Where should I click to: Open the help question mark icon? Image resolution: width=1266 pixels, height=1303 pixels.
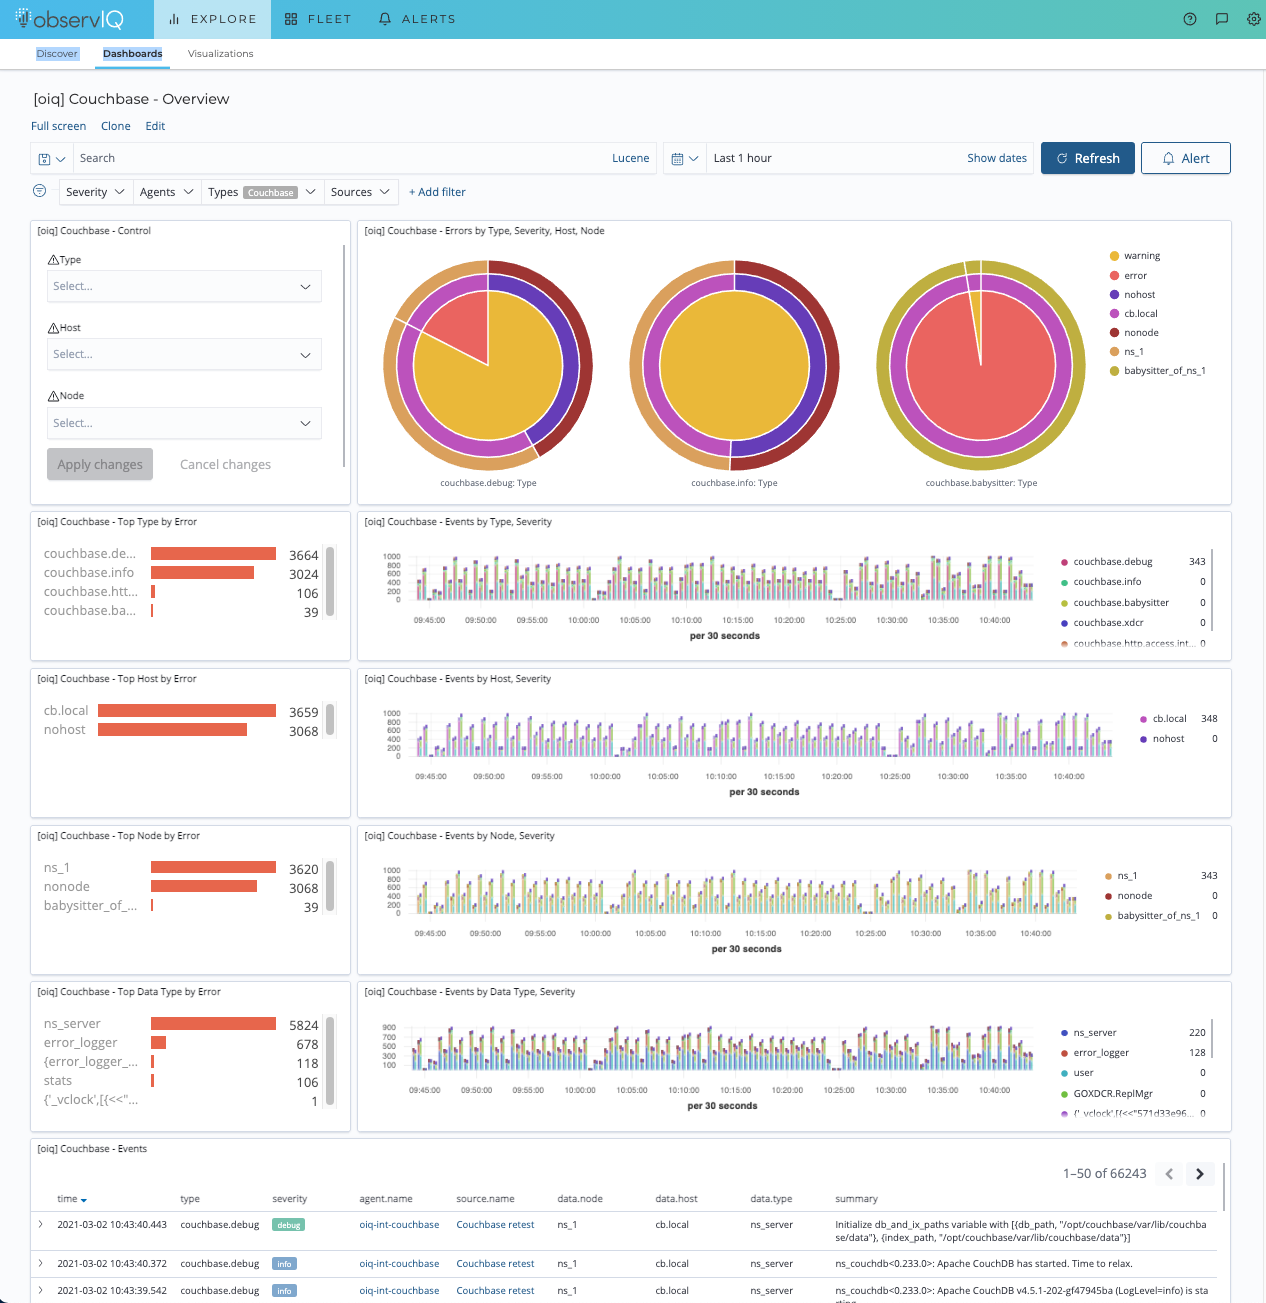tap(1190, 19)
